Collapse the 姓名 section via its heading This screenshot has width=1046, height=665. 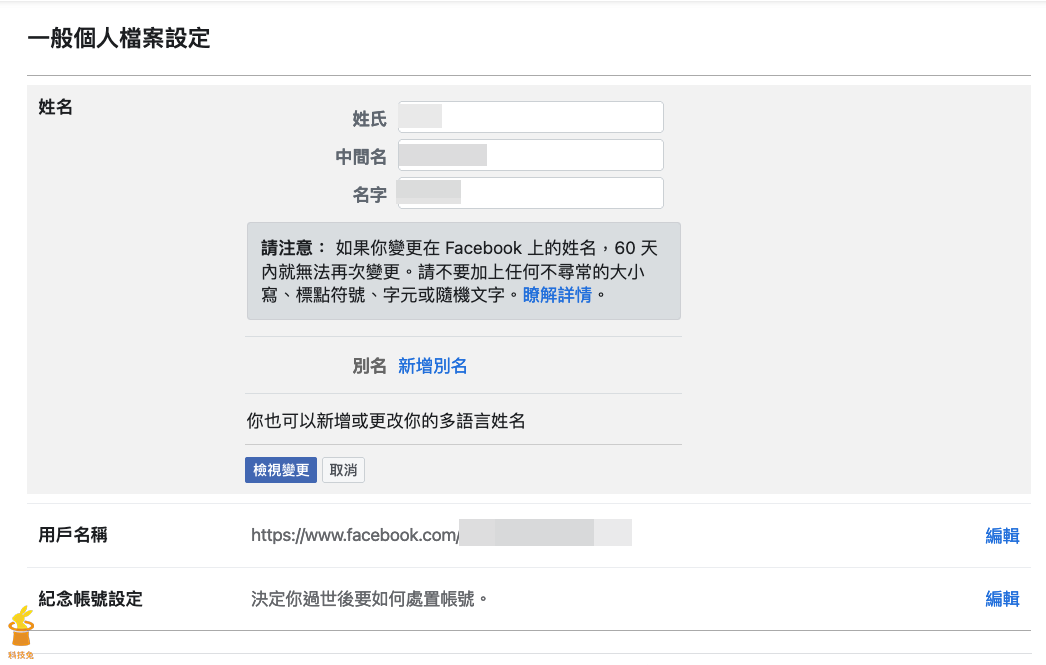tap(55, 107)
